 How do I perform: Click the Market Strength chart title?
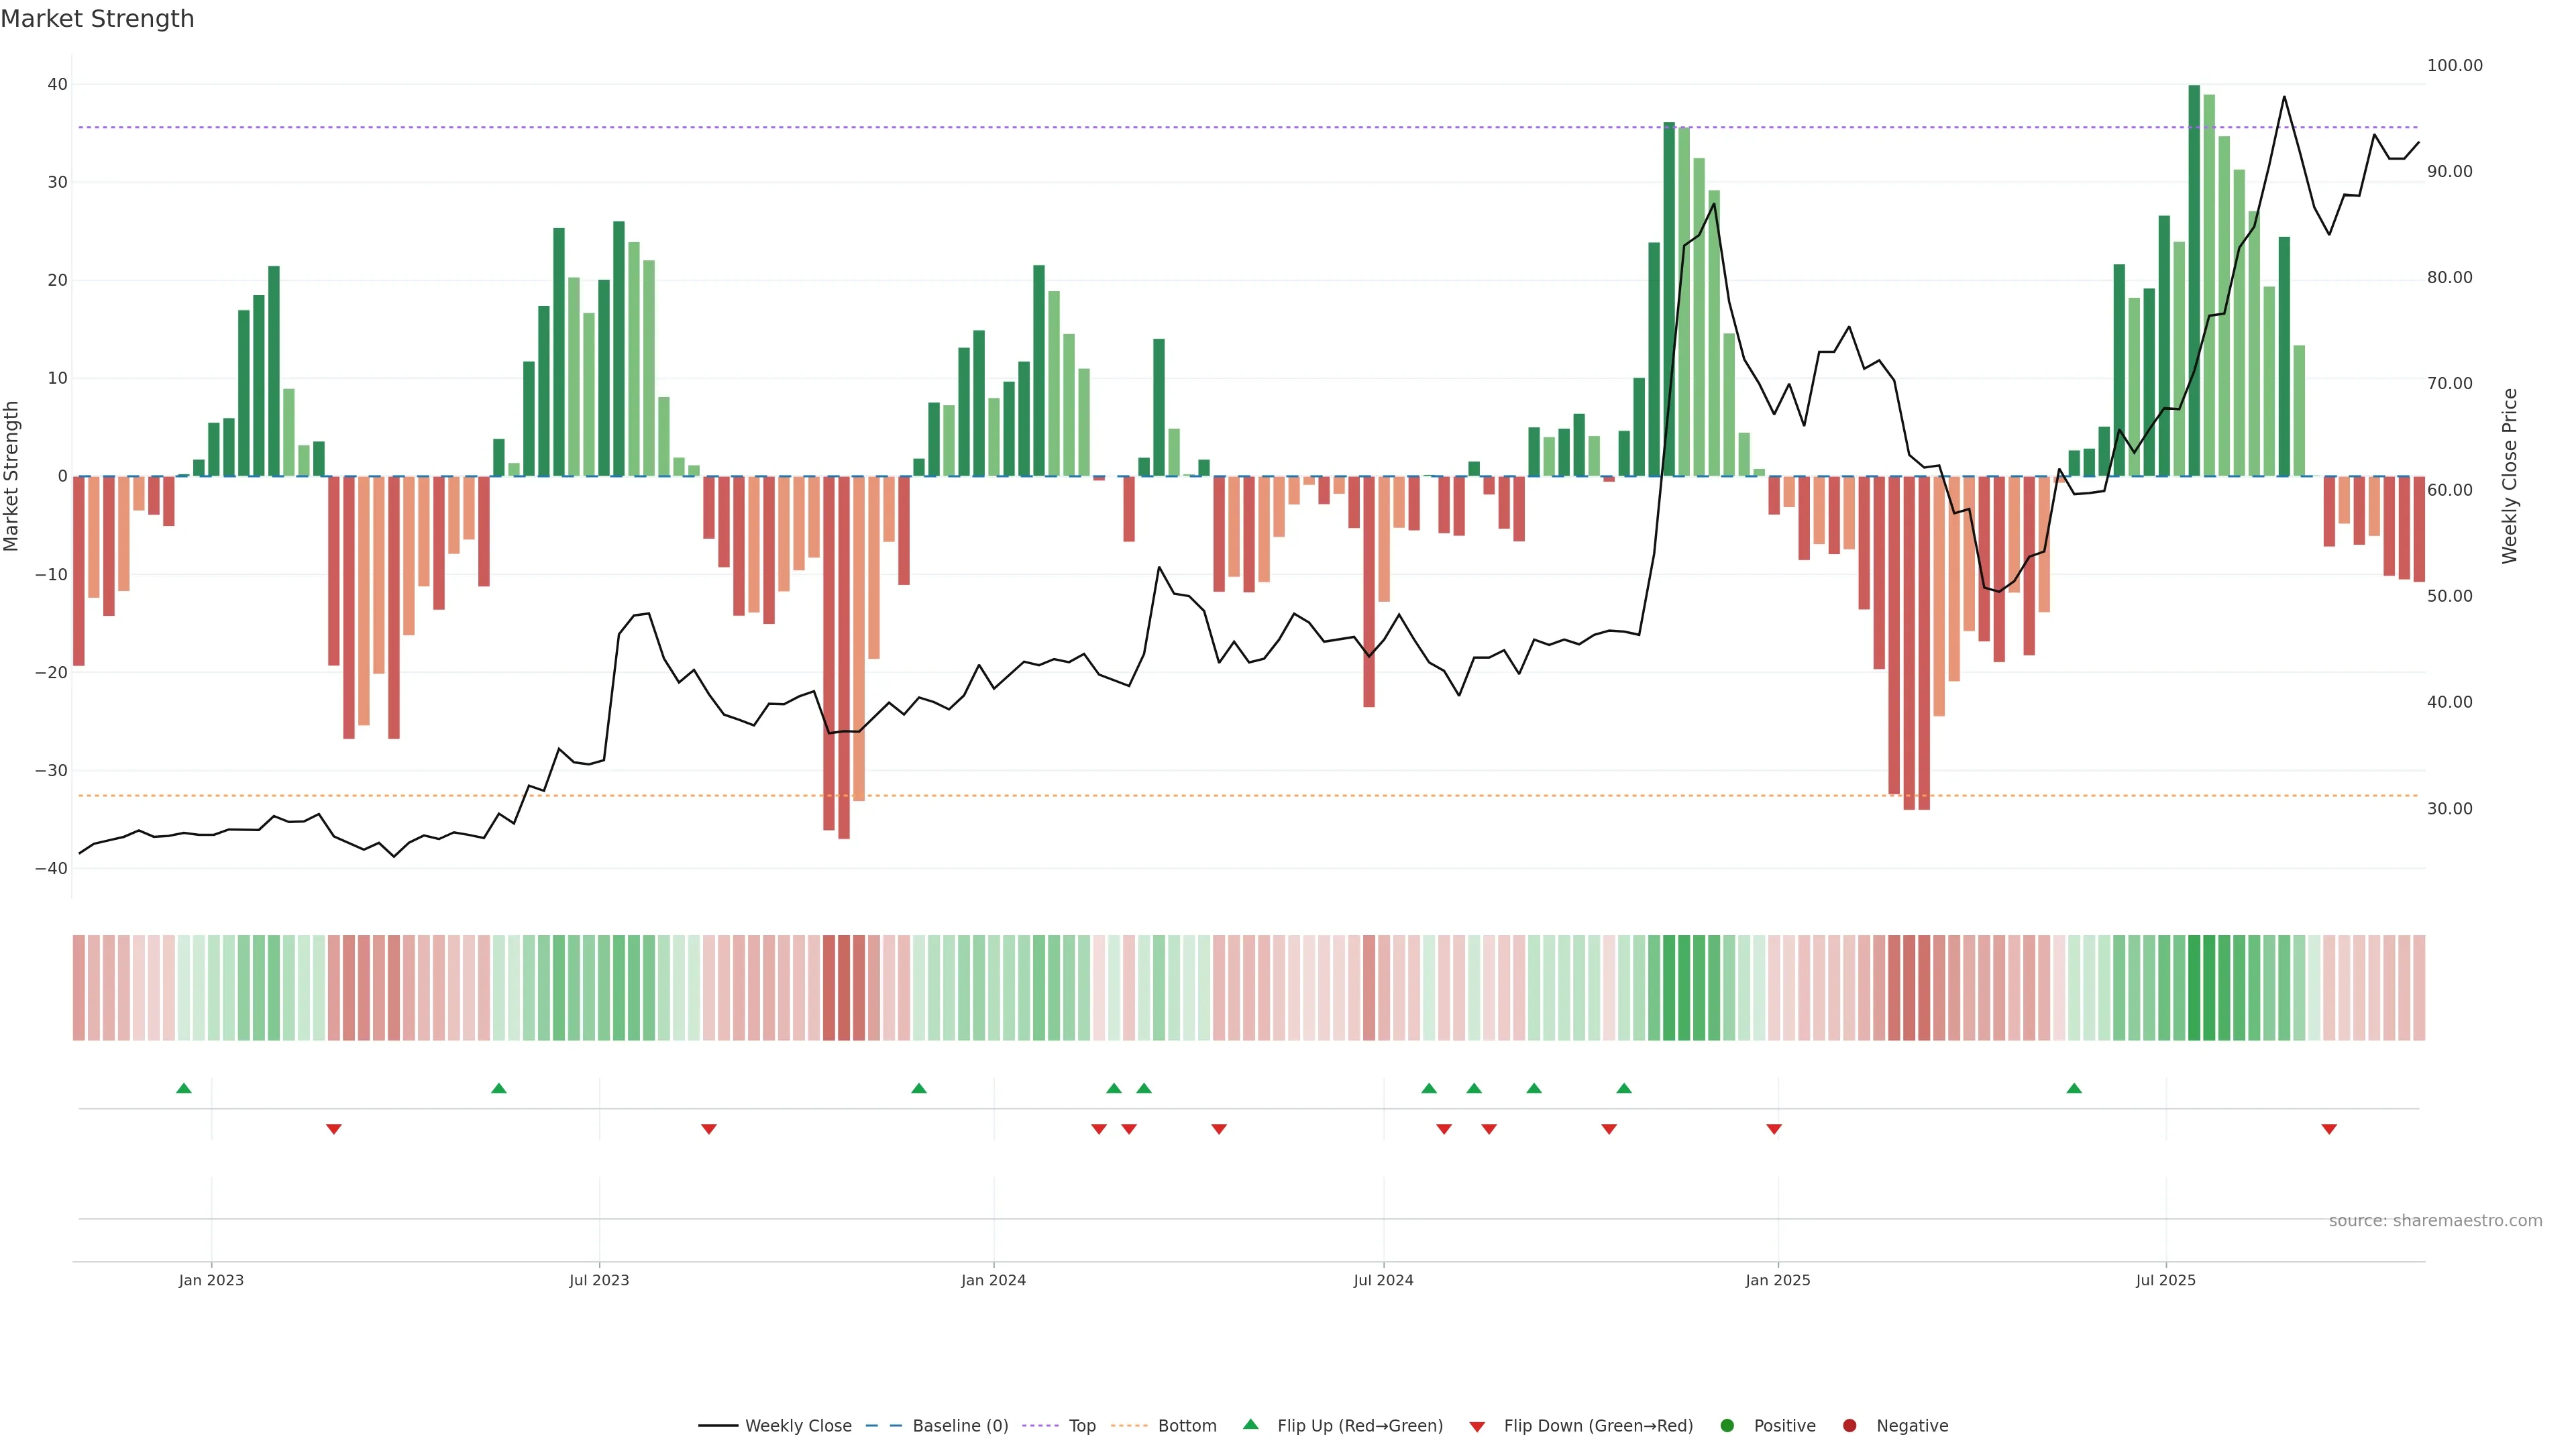(97, 19)
